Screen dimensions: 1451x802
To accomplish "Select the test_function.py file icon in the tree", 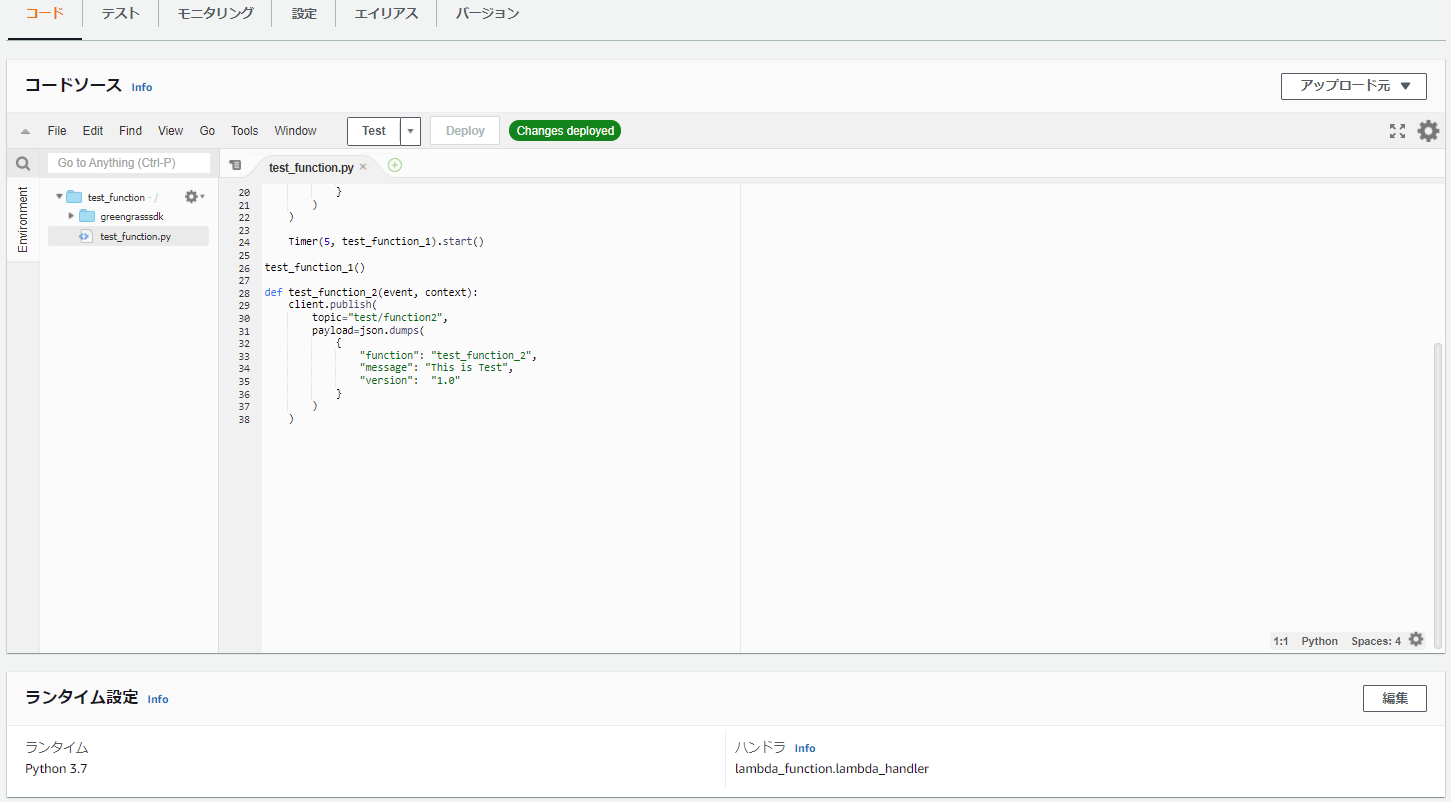I will (x=86, y=237).
